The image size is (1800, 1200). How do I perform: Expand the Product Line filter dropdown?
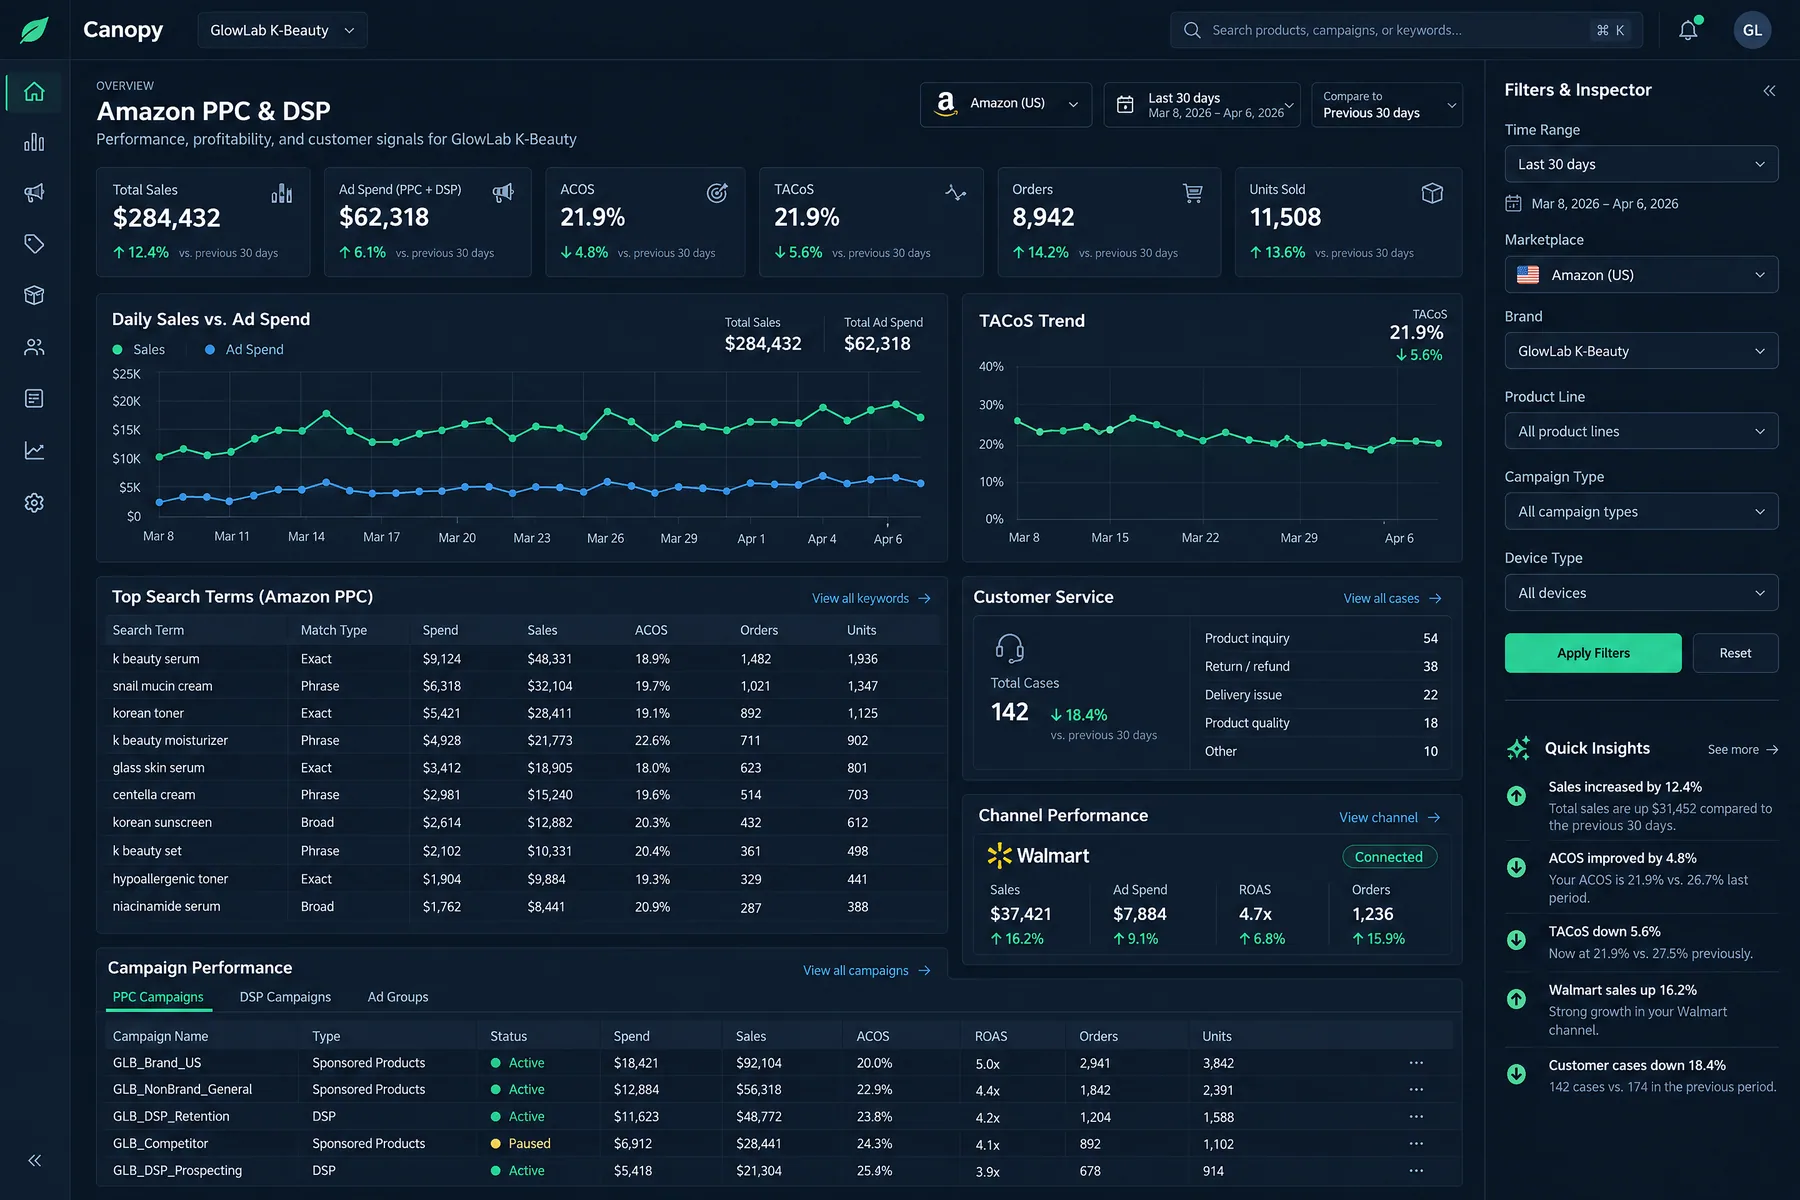click(x=1641, y=431)
